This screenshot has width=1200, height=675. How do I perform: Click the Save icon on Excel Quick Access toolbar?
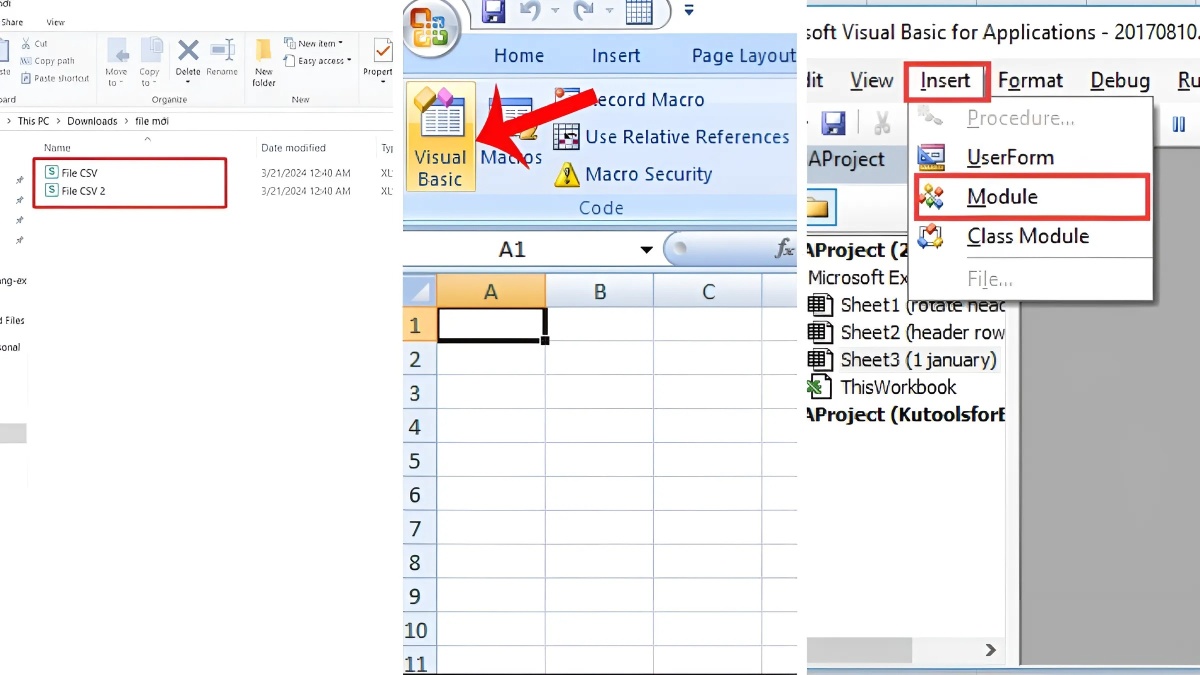(494, 11)
